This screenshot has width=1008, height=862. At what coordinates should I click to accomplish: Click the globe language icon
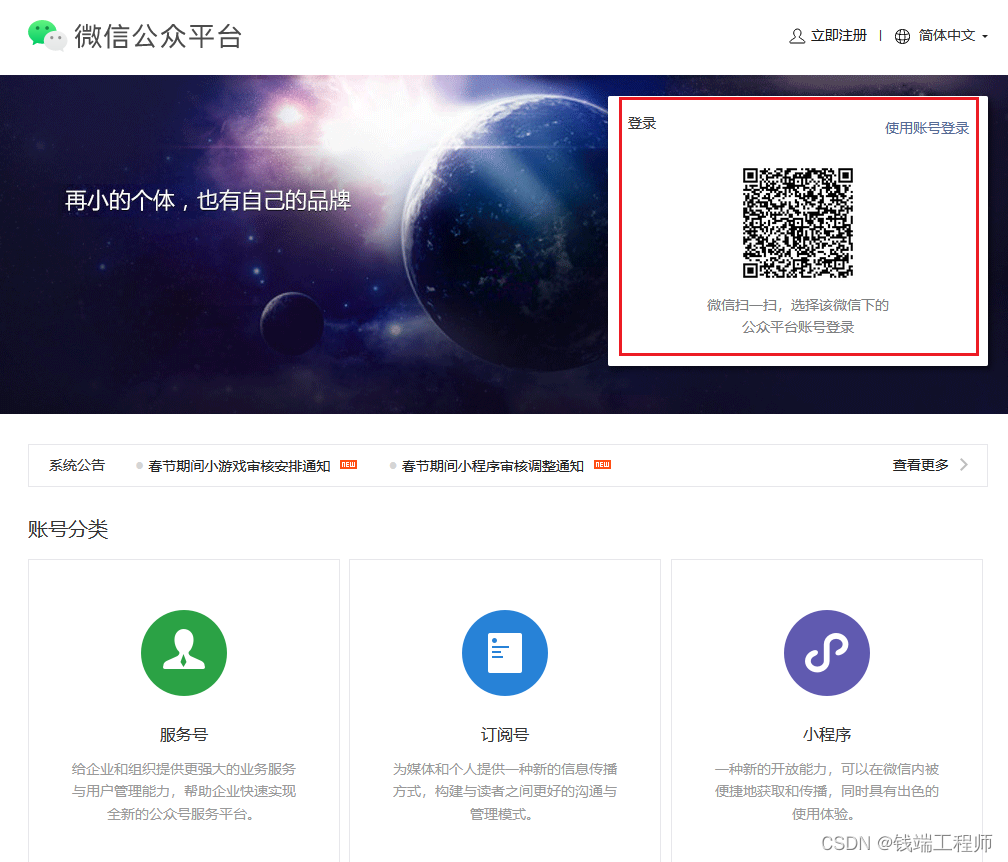coord(903,36)
